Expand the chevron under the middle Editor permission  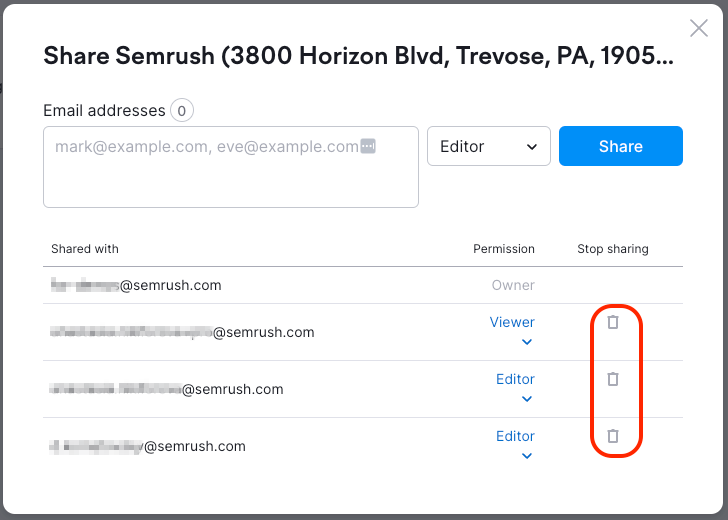point(527,399)
